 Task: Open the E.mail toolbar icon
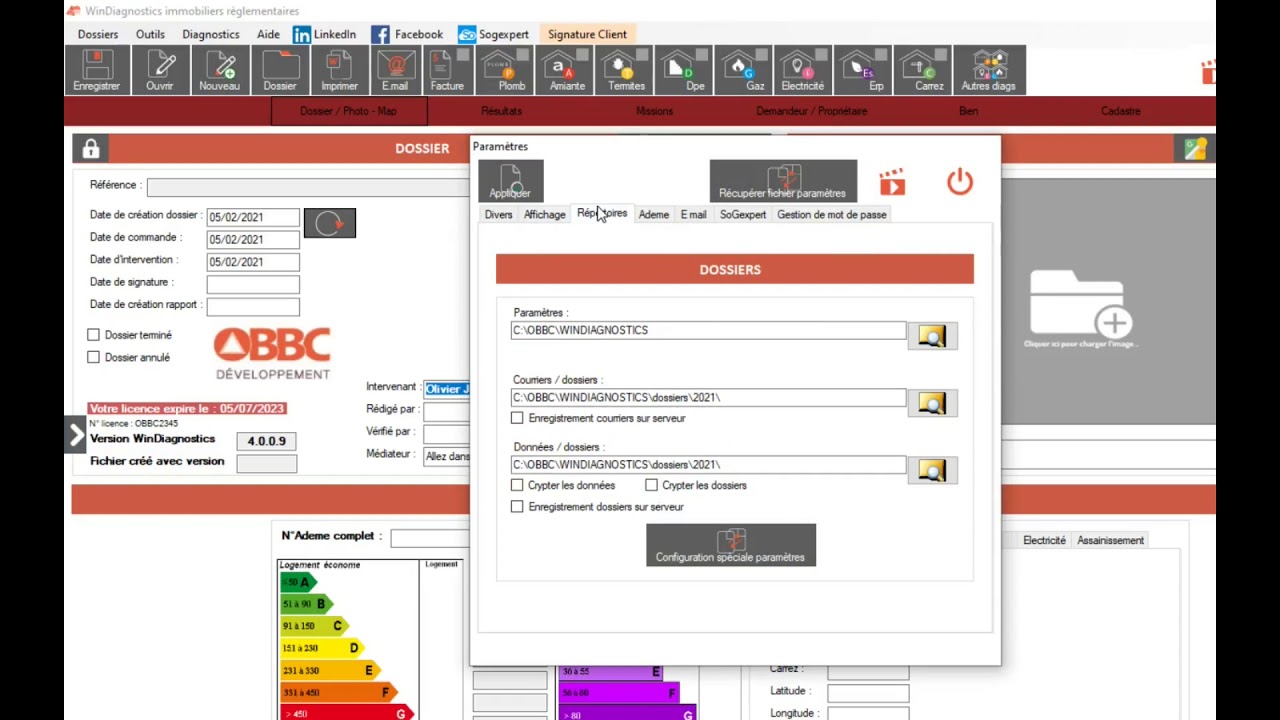click(x=395, y=70)
